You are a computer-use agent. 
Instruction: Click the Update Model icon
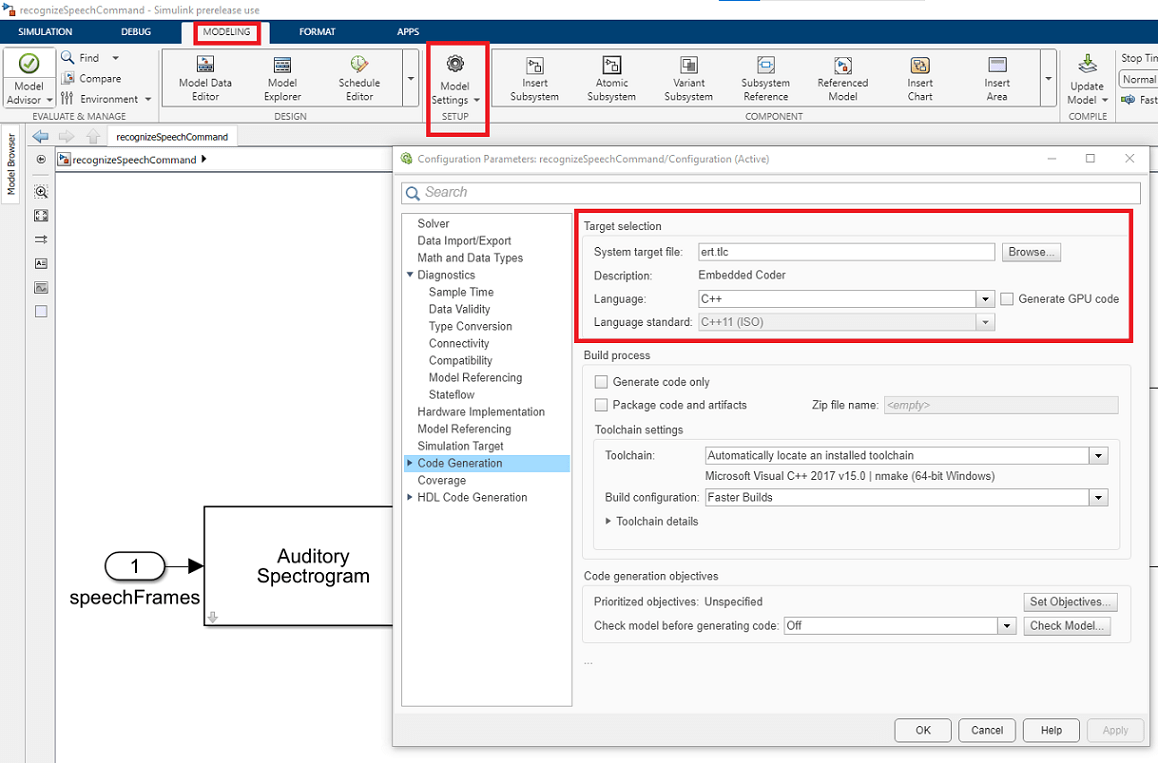[x=1087, y=65]
